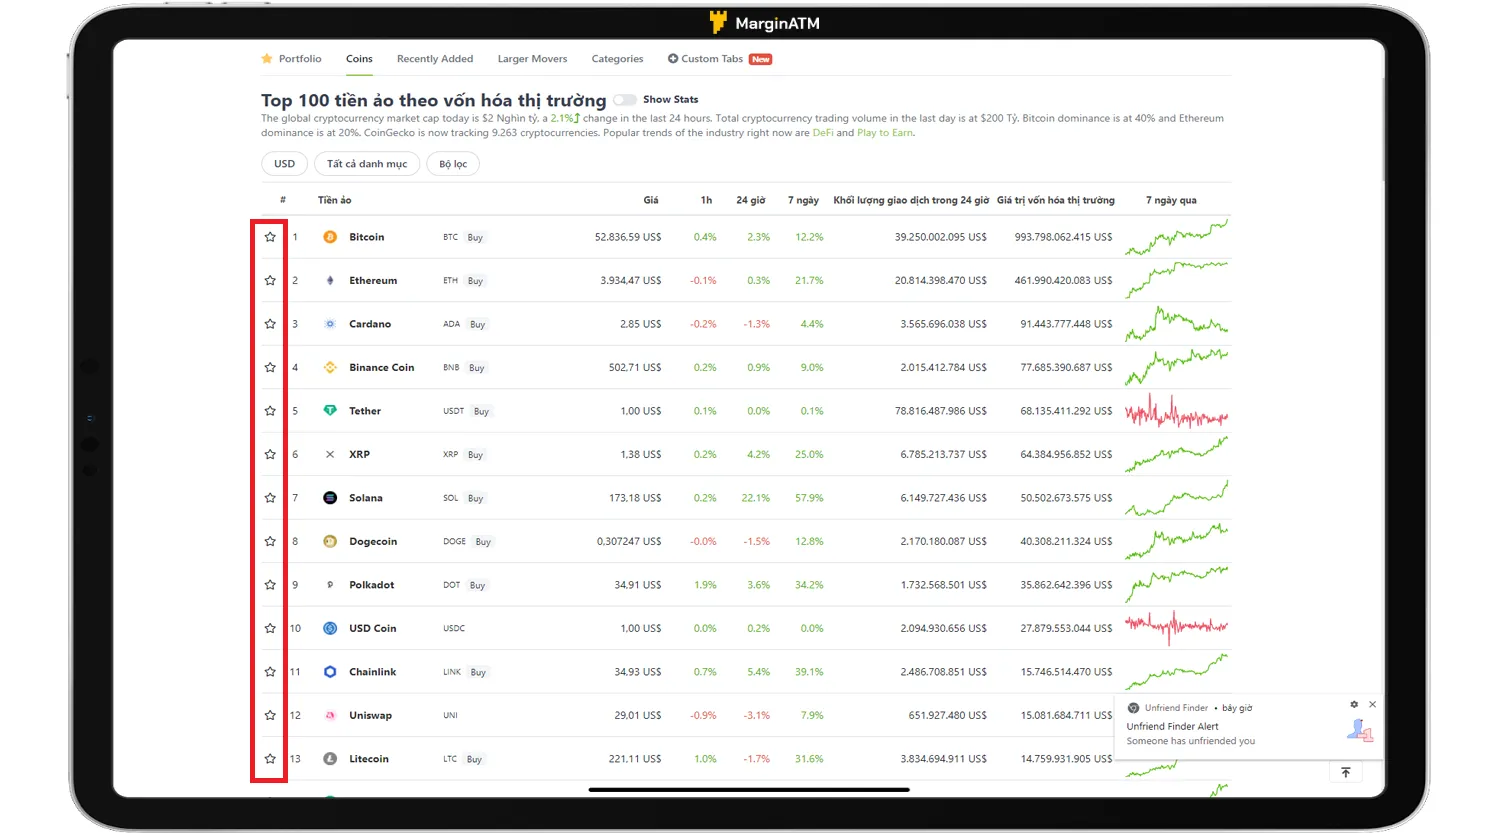The width and height of the screenshot is (1500, 833).
Task: Open the Portfolio tab
Action: pyautogui.click(x=291, y=59)
